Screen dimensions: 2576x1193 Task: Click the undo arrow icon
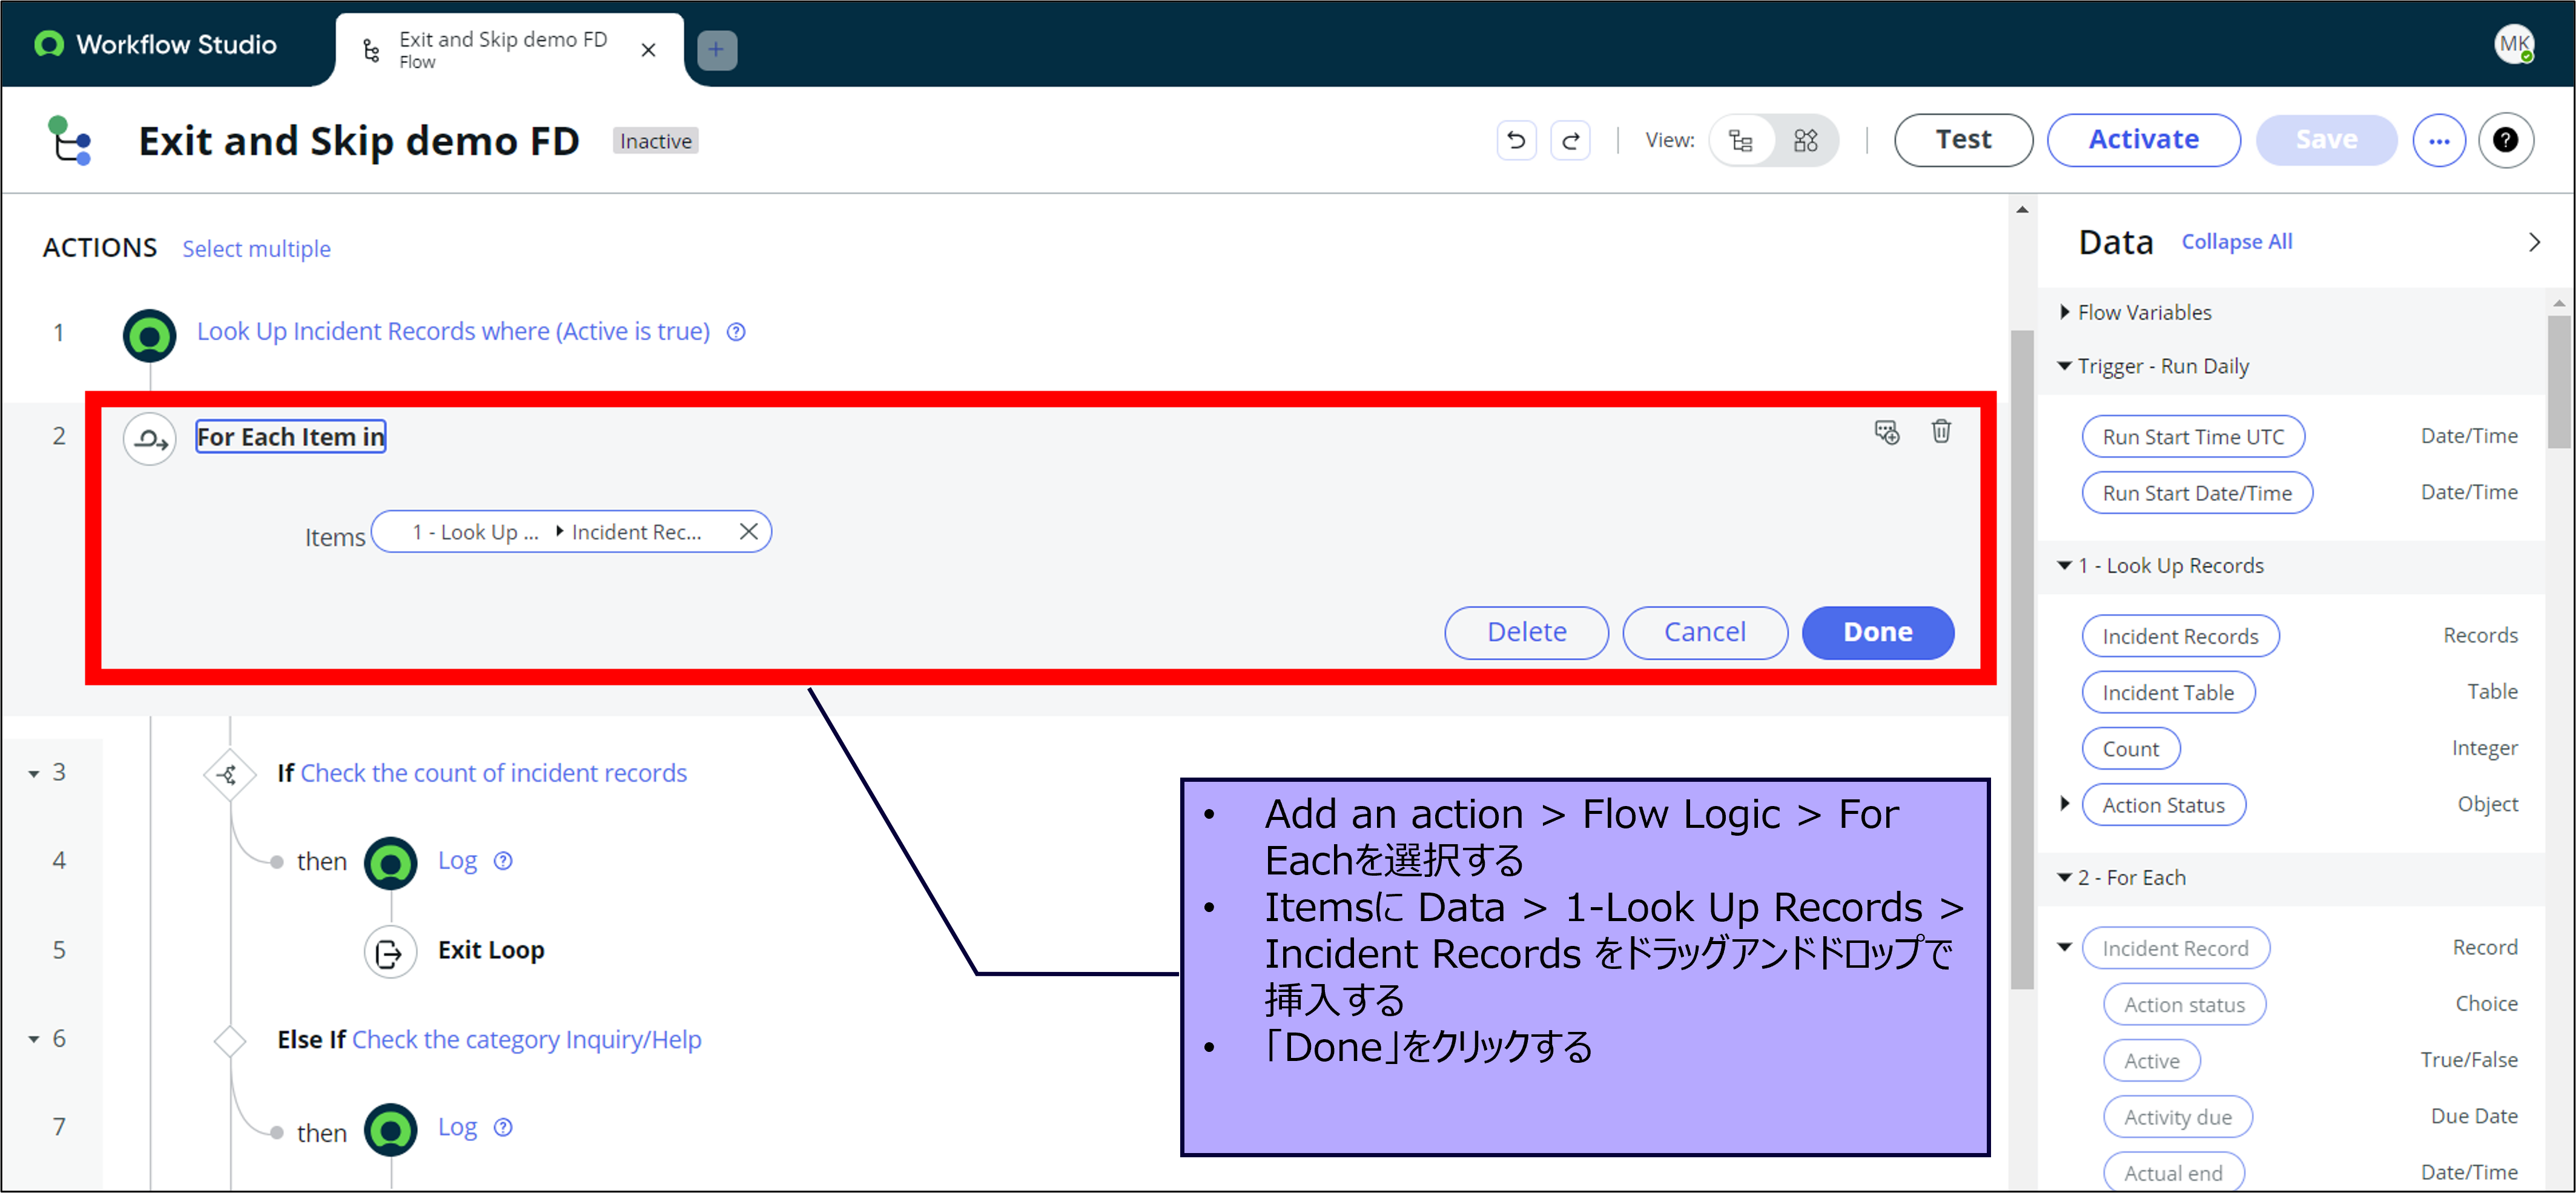click(x=1515, y=140)
